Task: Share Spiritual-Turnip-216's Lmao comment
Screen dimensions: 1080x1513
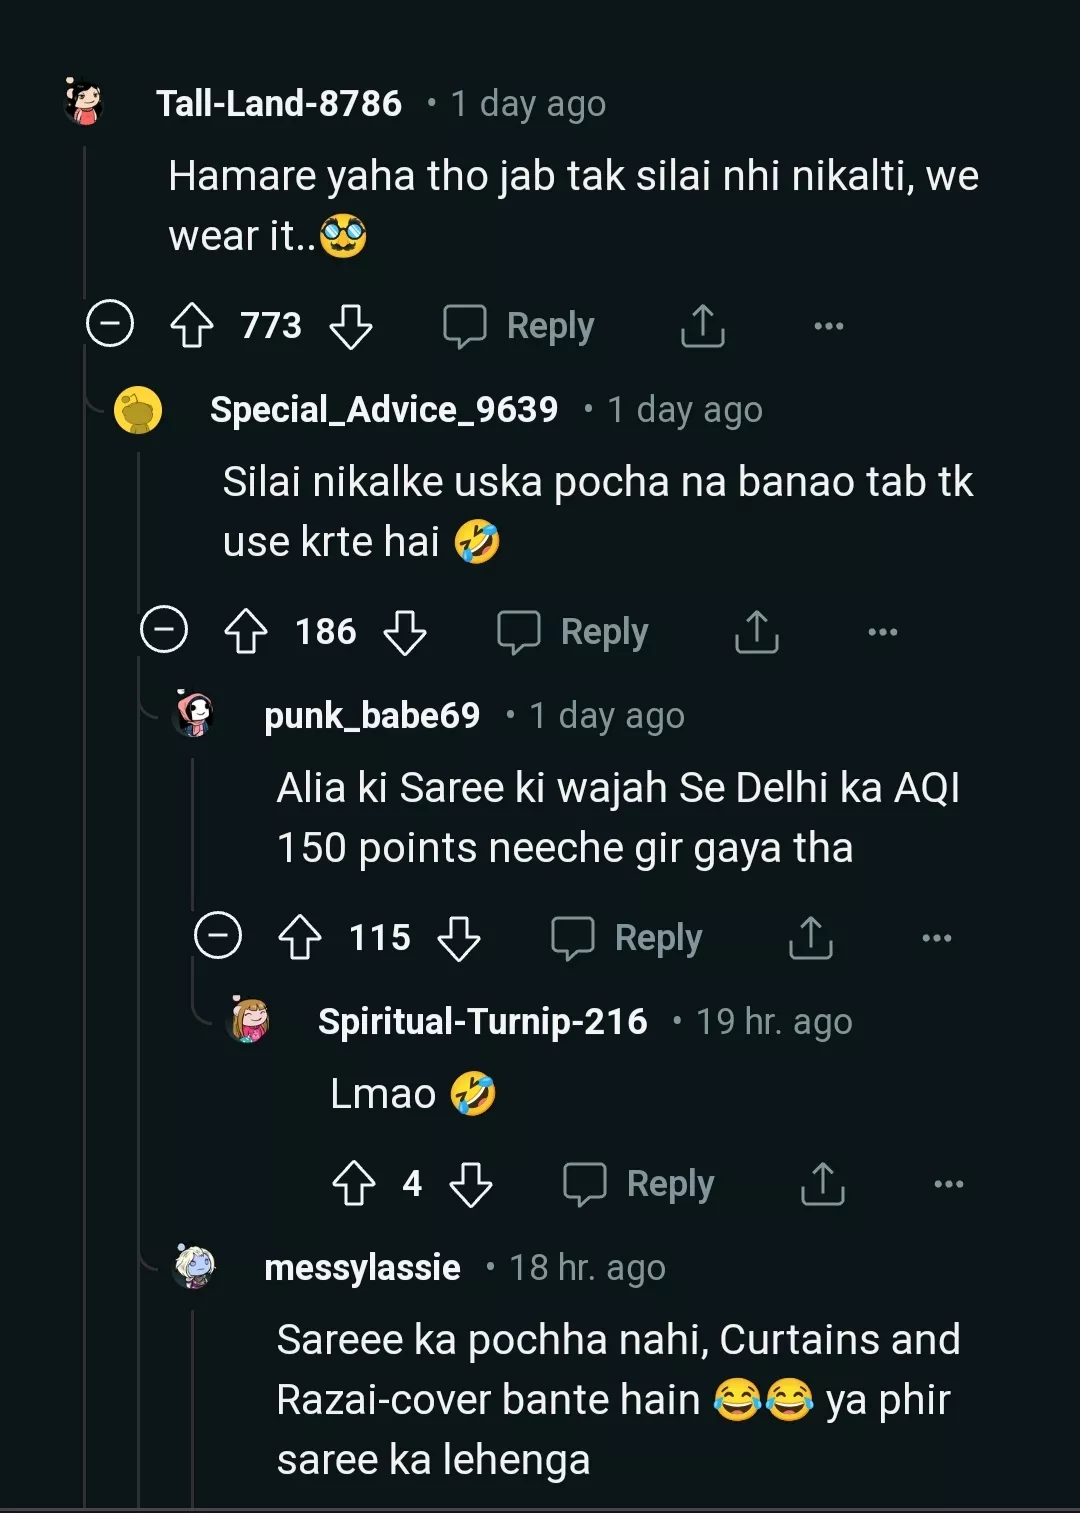Action: pyautogui.click(x=822, y=1184)
